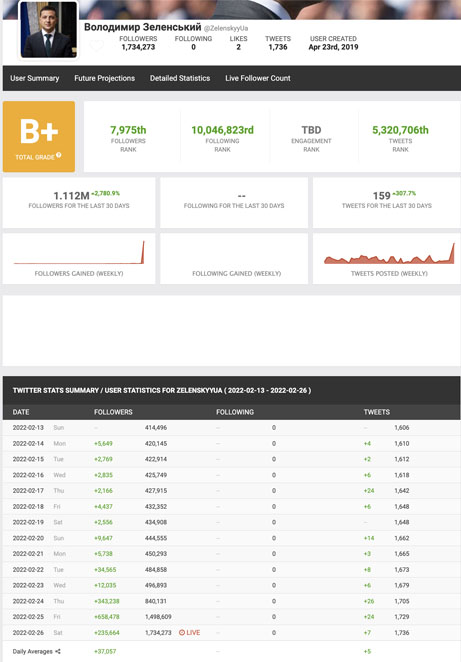Click the 2022-02-21 date cell
This screenshot has height=662, width=461.
28,553
